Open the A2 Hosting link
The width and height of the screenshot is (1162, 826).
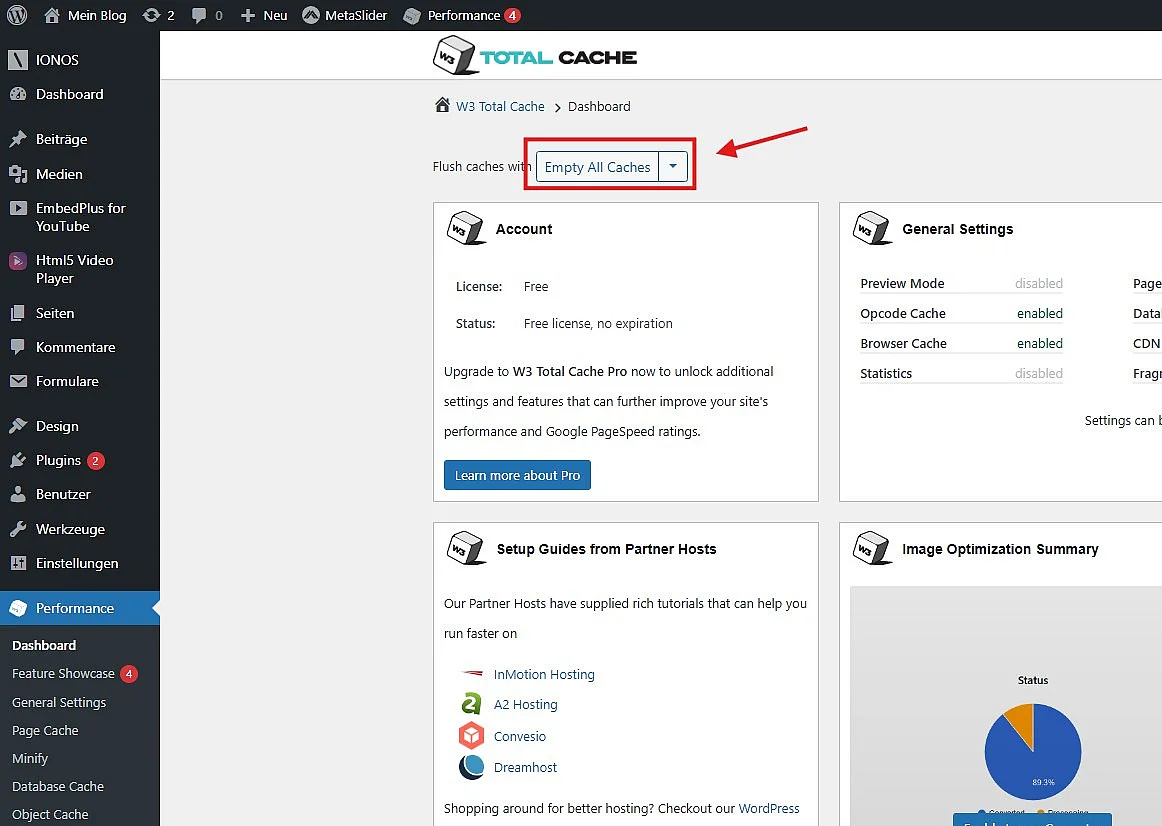(525, 705)
